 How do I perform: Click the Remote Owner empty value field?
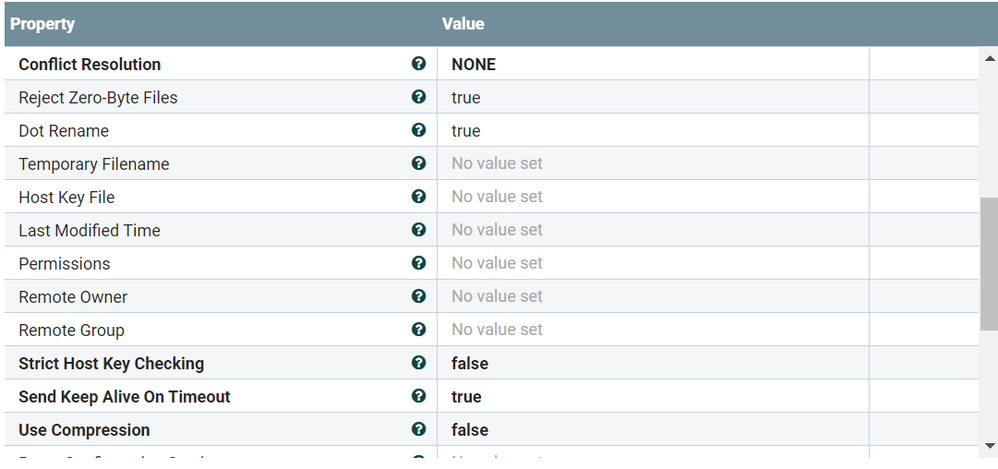click(x=653, y=296)
